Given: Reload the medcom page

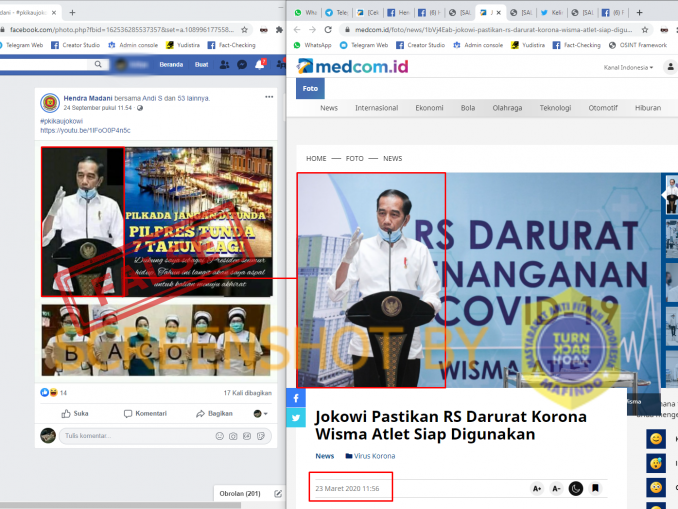Looking at the screenshot, I should [328, 29].
